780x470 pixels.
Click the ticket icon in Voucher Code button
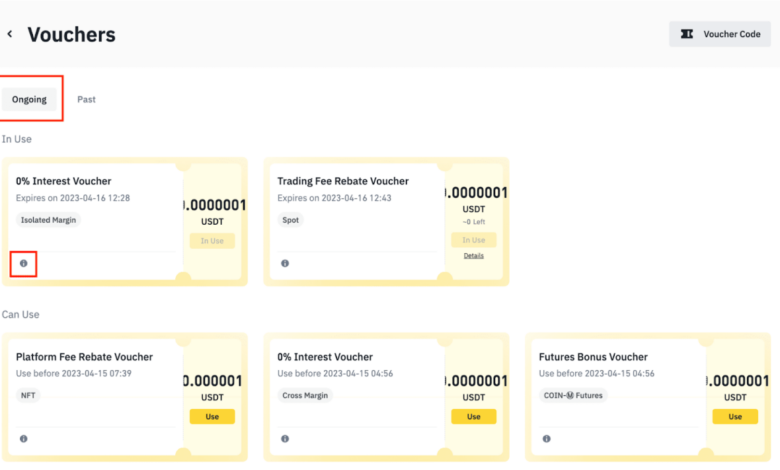tap(687, 34)
